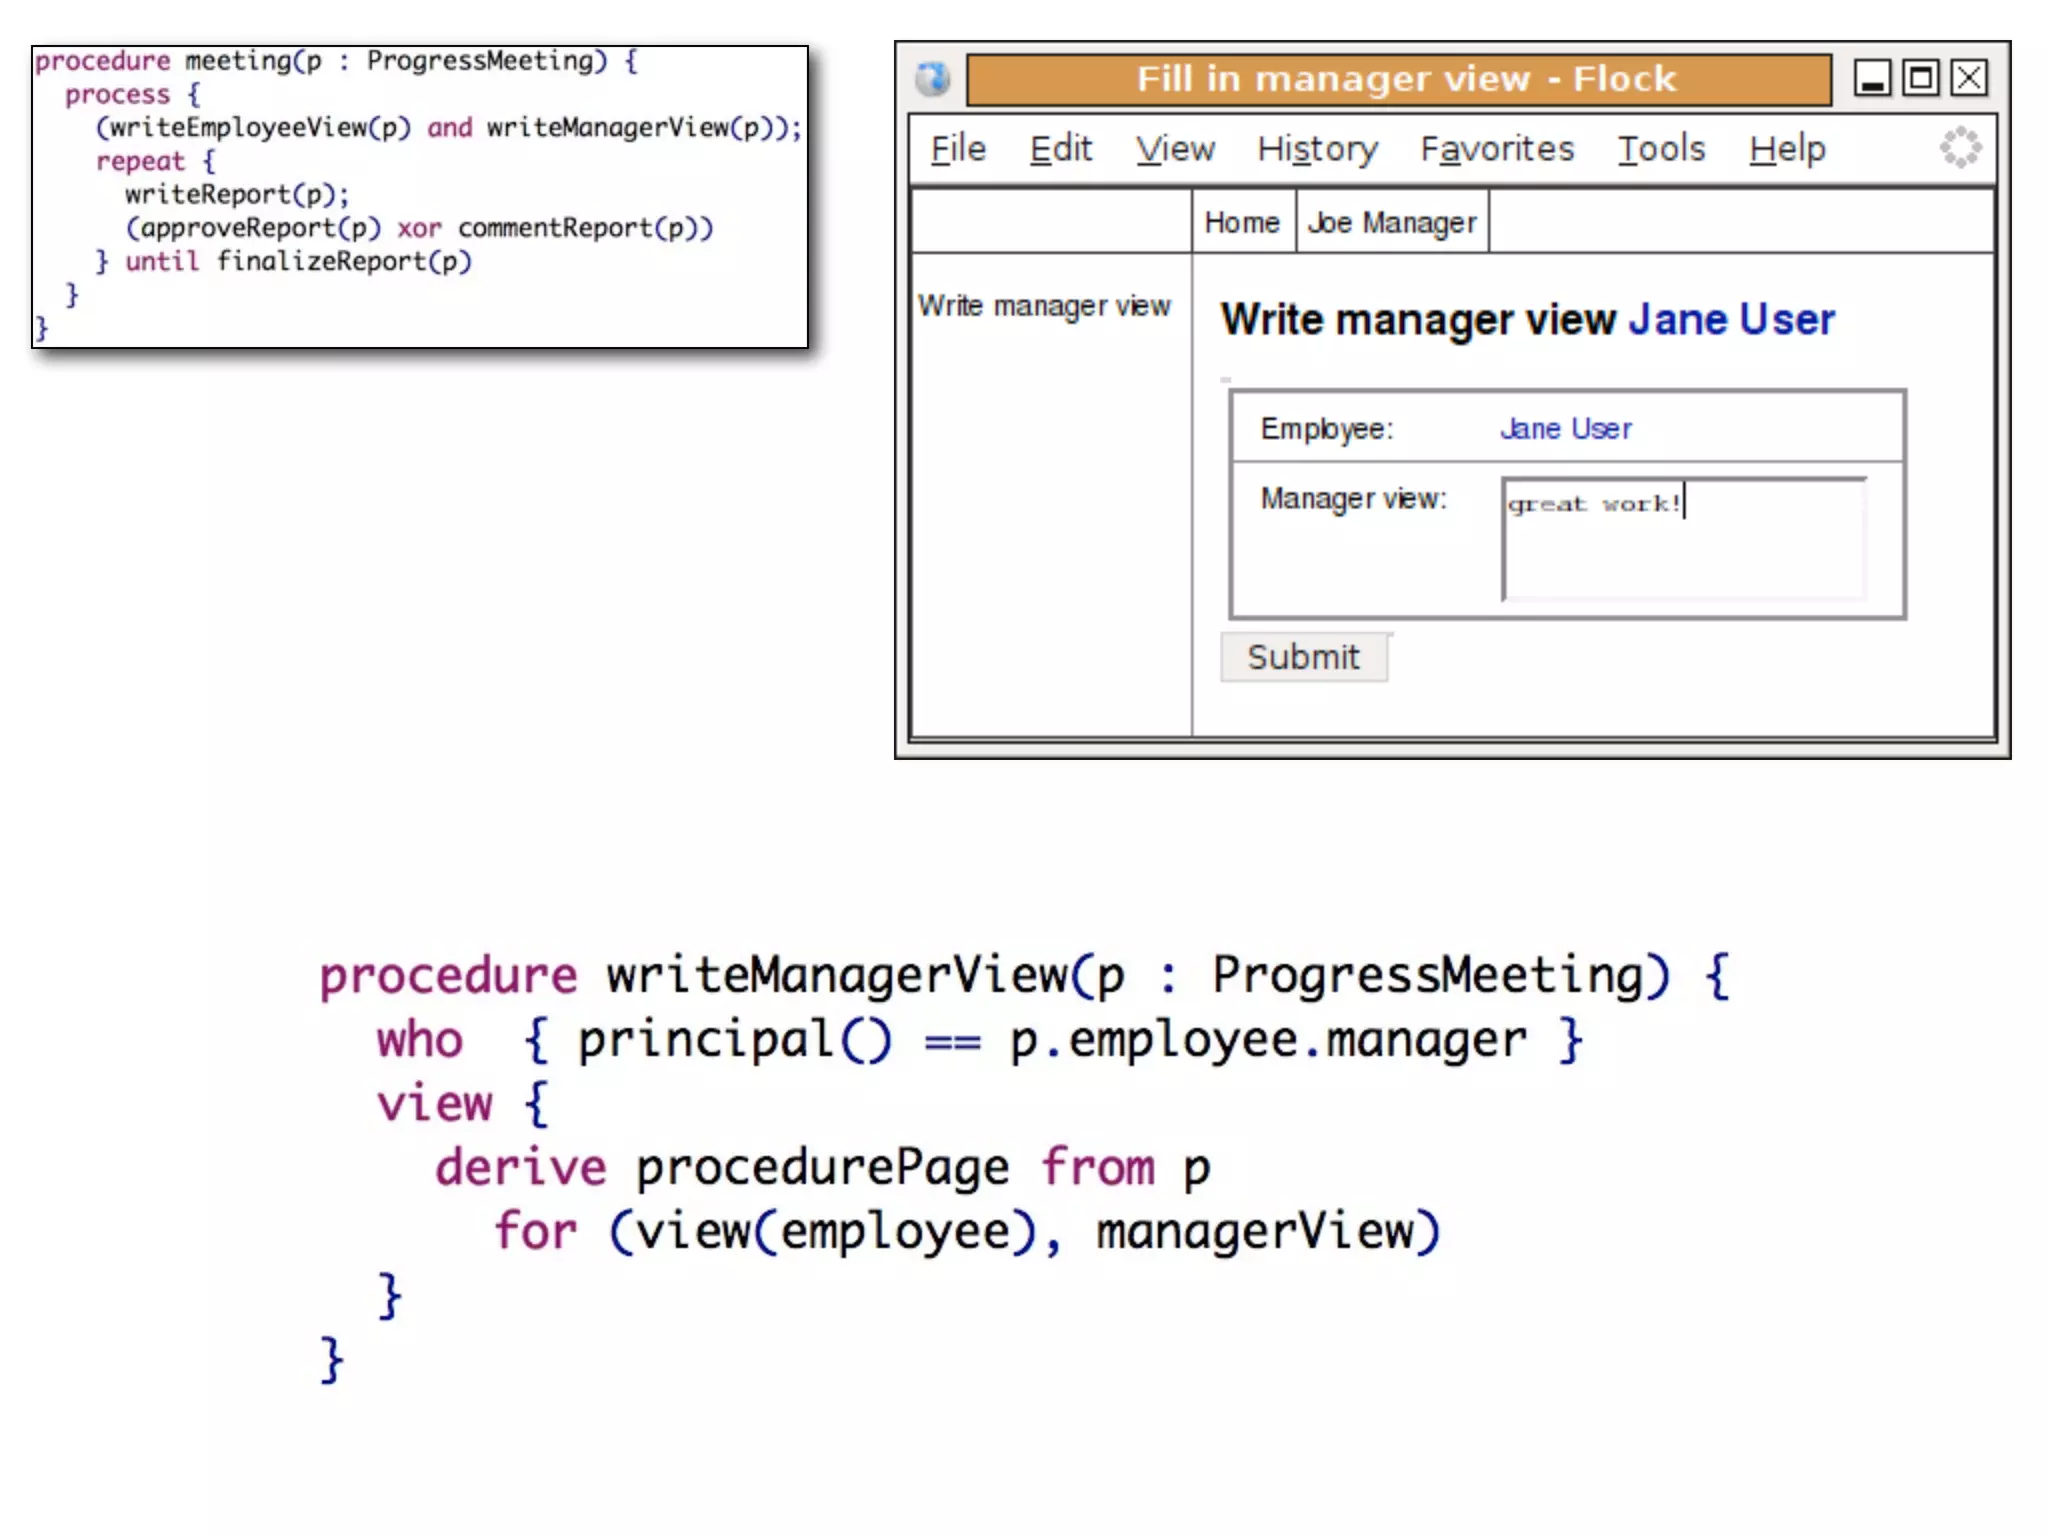Open the Edit menu

click(1060, 149)
